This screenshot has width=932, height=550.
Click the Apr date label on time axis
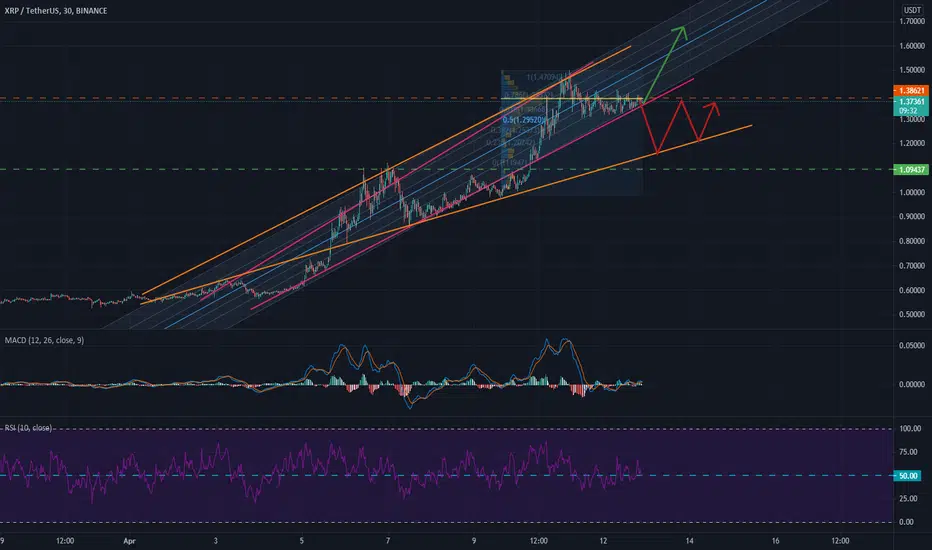pos(129,541)
